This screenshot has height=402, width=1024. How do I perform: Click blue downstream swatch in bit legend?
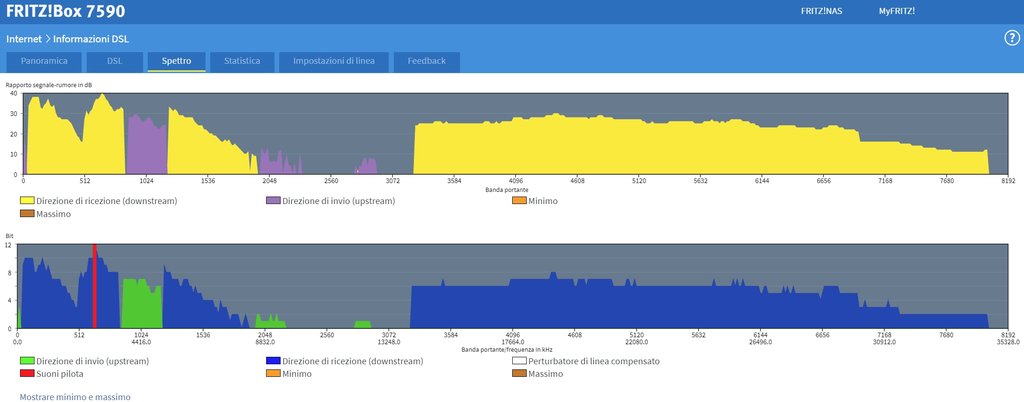pyautogui.click(x=272, y=361)
